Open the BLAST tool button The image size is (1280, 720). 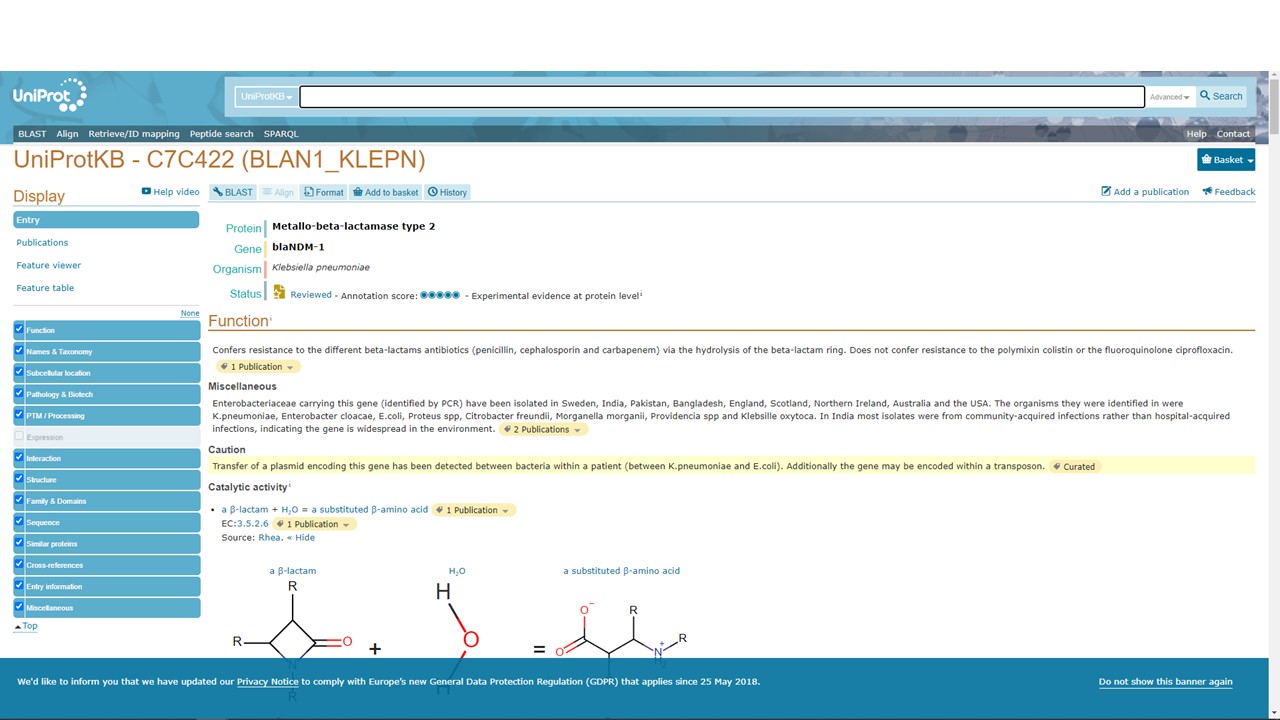[x=233, y=192]
